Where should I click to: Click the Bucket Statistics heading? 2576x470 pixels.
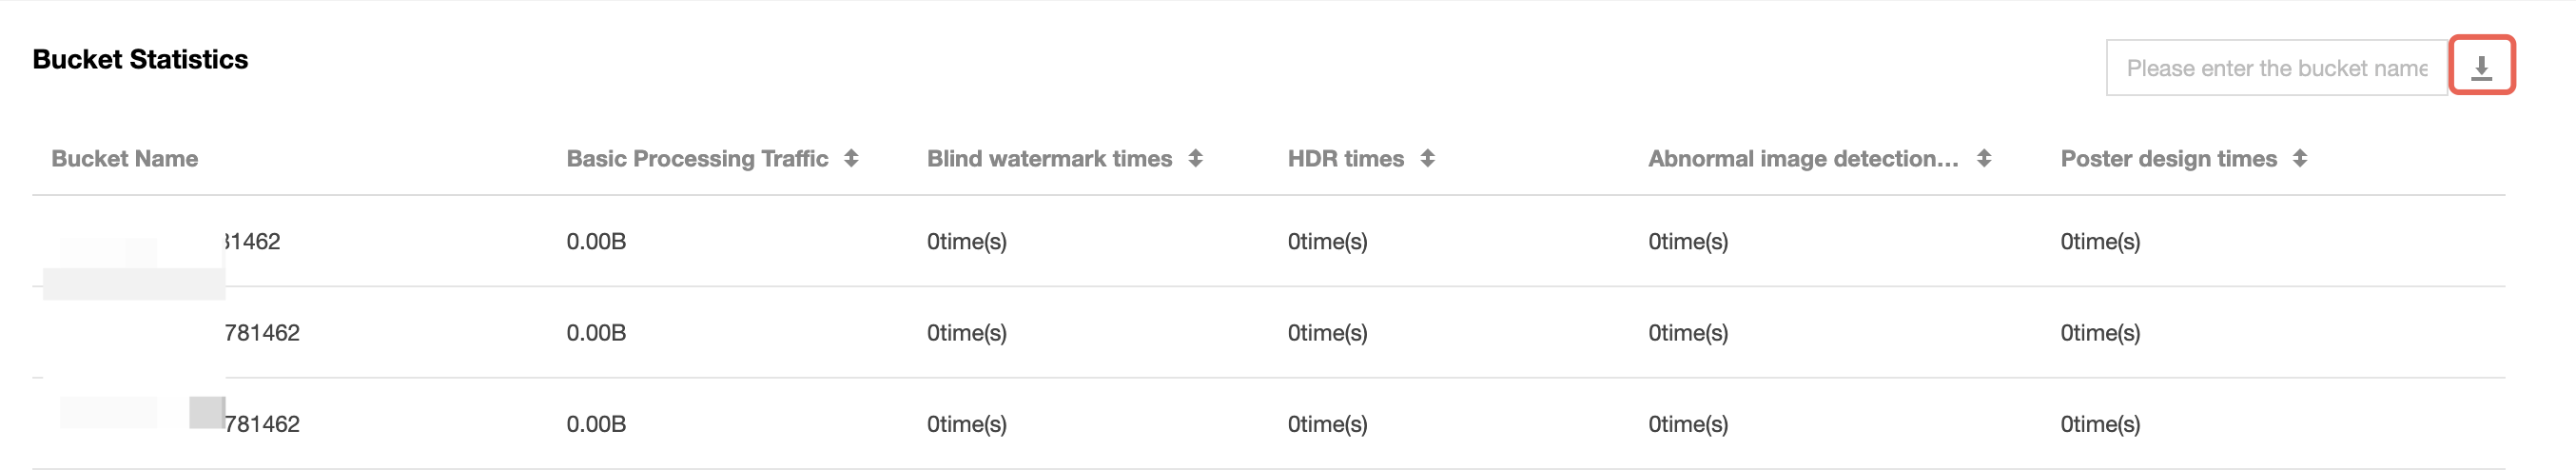coord(140,59)
